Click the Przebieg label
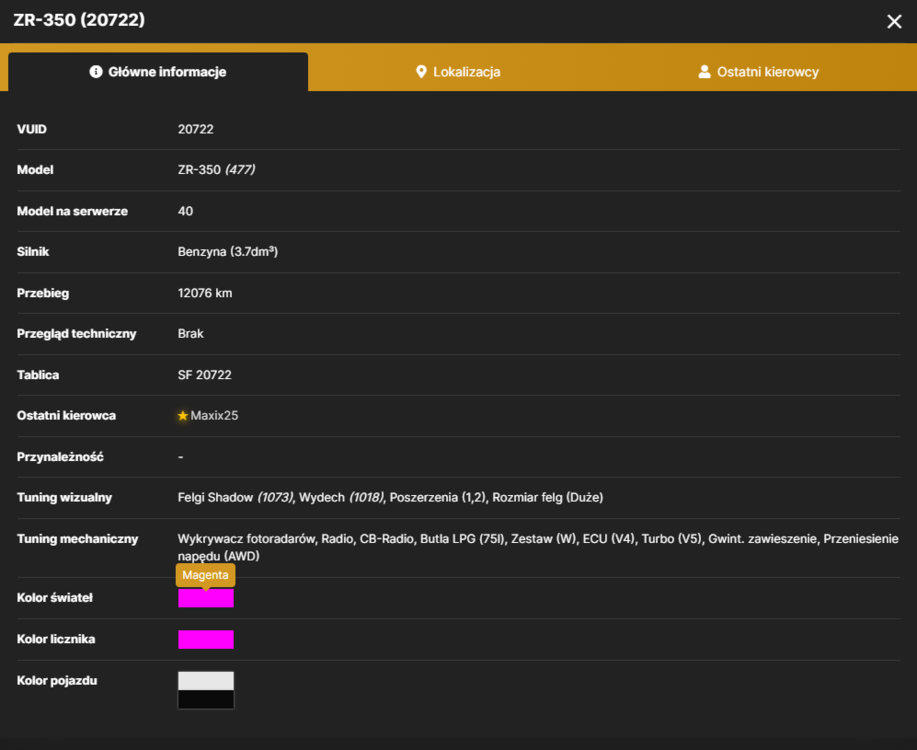This screenshot has width=917, height=750. pos(43,293)
